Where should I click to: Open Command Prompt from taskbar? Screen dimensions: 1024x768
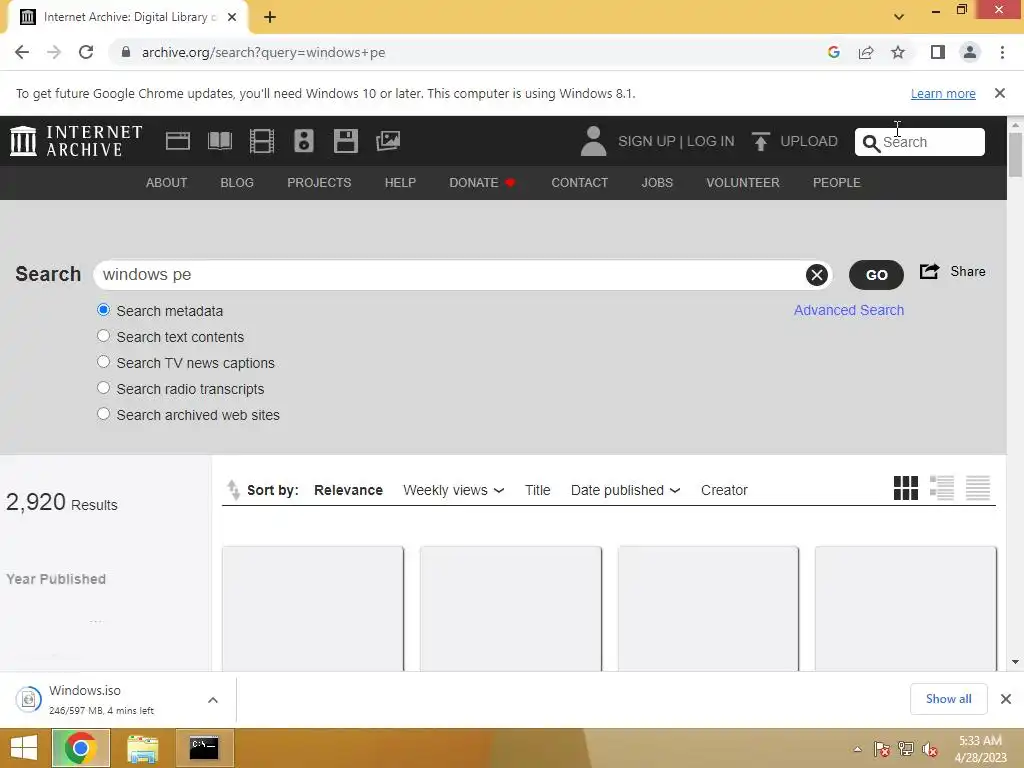(204, 748)
